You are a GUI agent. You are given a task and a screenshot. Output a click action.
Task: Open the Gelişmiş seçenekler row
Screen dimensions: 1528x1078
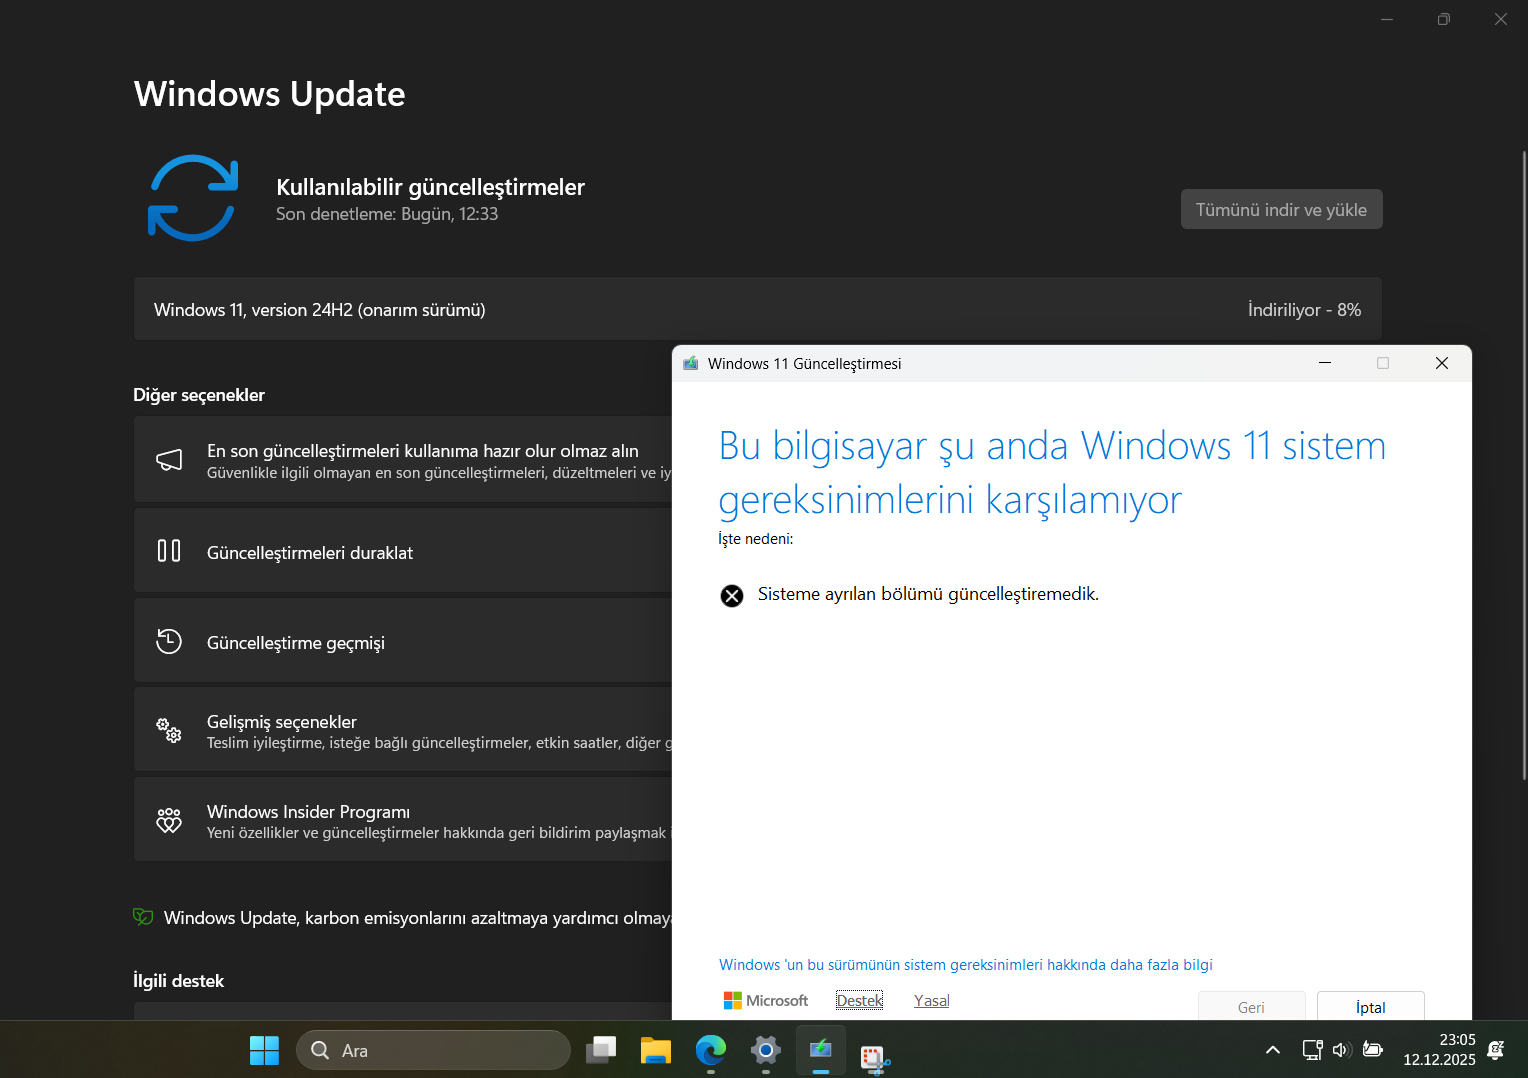click(403, 731)
